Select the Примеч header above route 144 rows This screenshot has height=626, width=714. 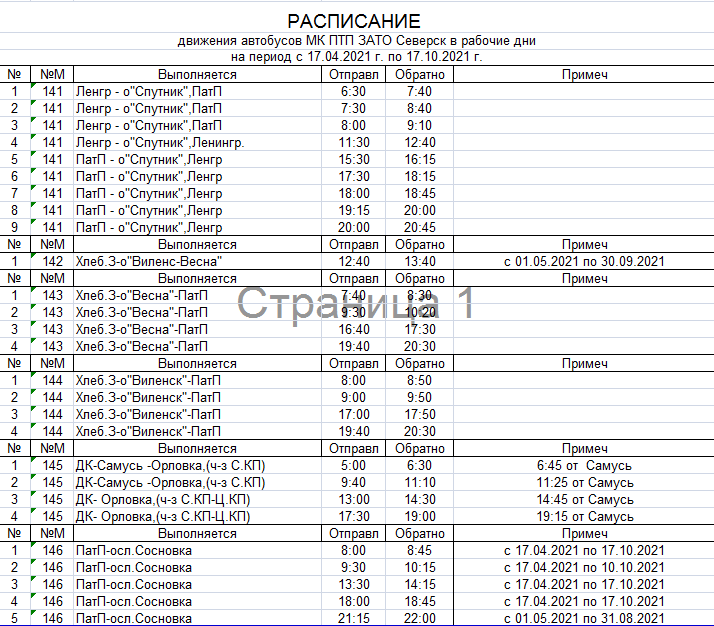[585, 363]
